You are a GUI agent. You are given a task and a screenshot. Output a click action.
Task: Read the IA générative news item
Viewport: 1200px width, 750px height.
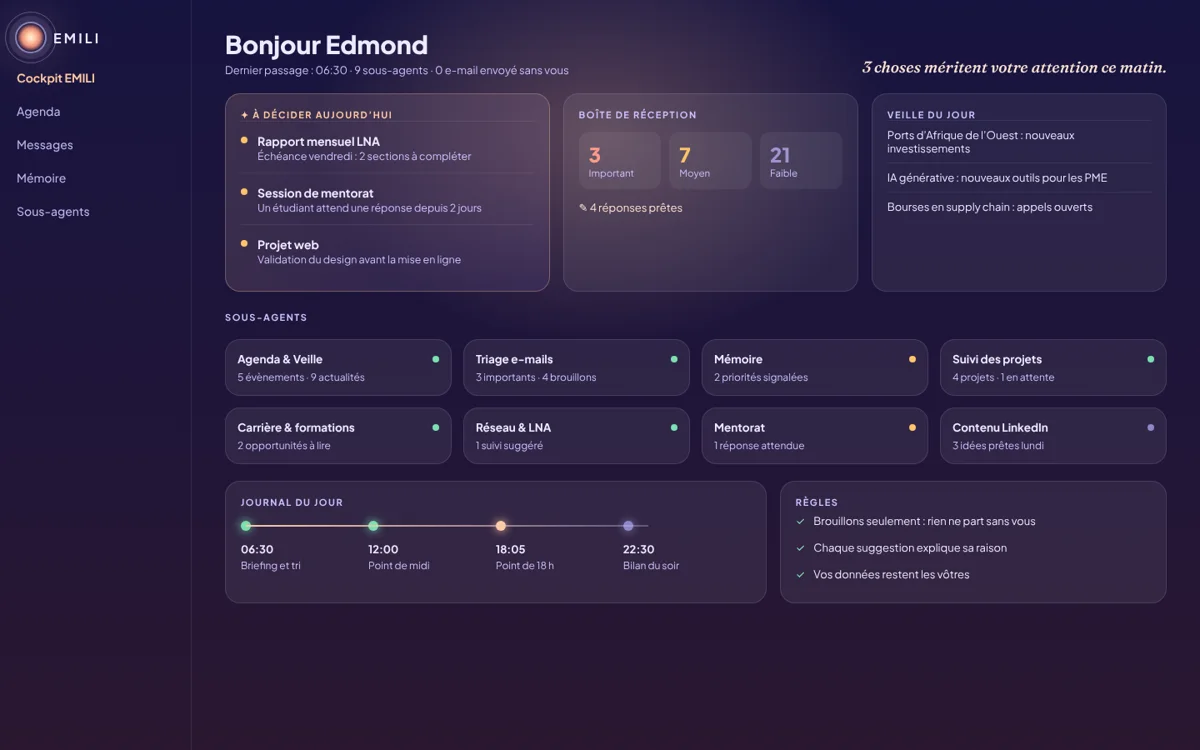(1019, 178)
